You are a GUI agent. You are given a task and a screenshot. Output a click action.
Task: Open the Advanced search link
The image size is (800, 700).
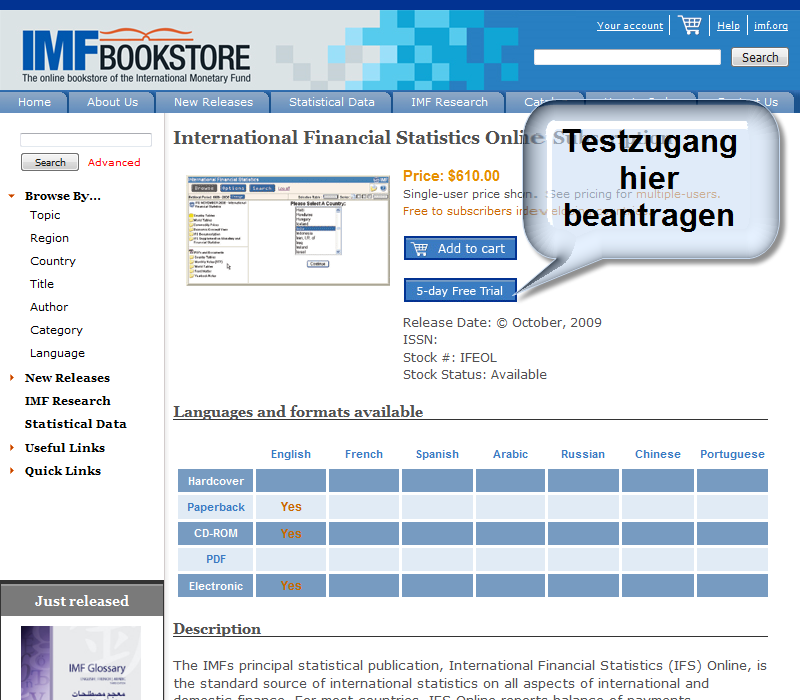point(114,162)
